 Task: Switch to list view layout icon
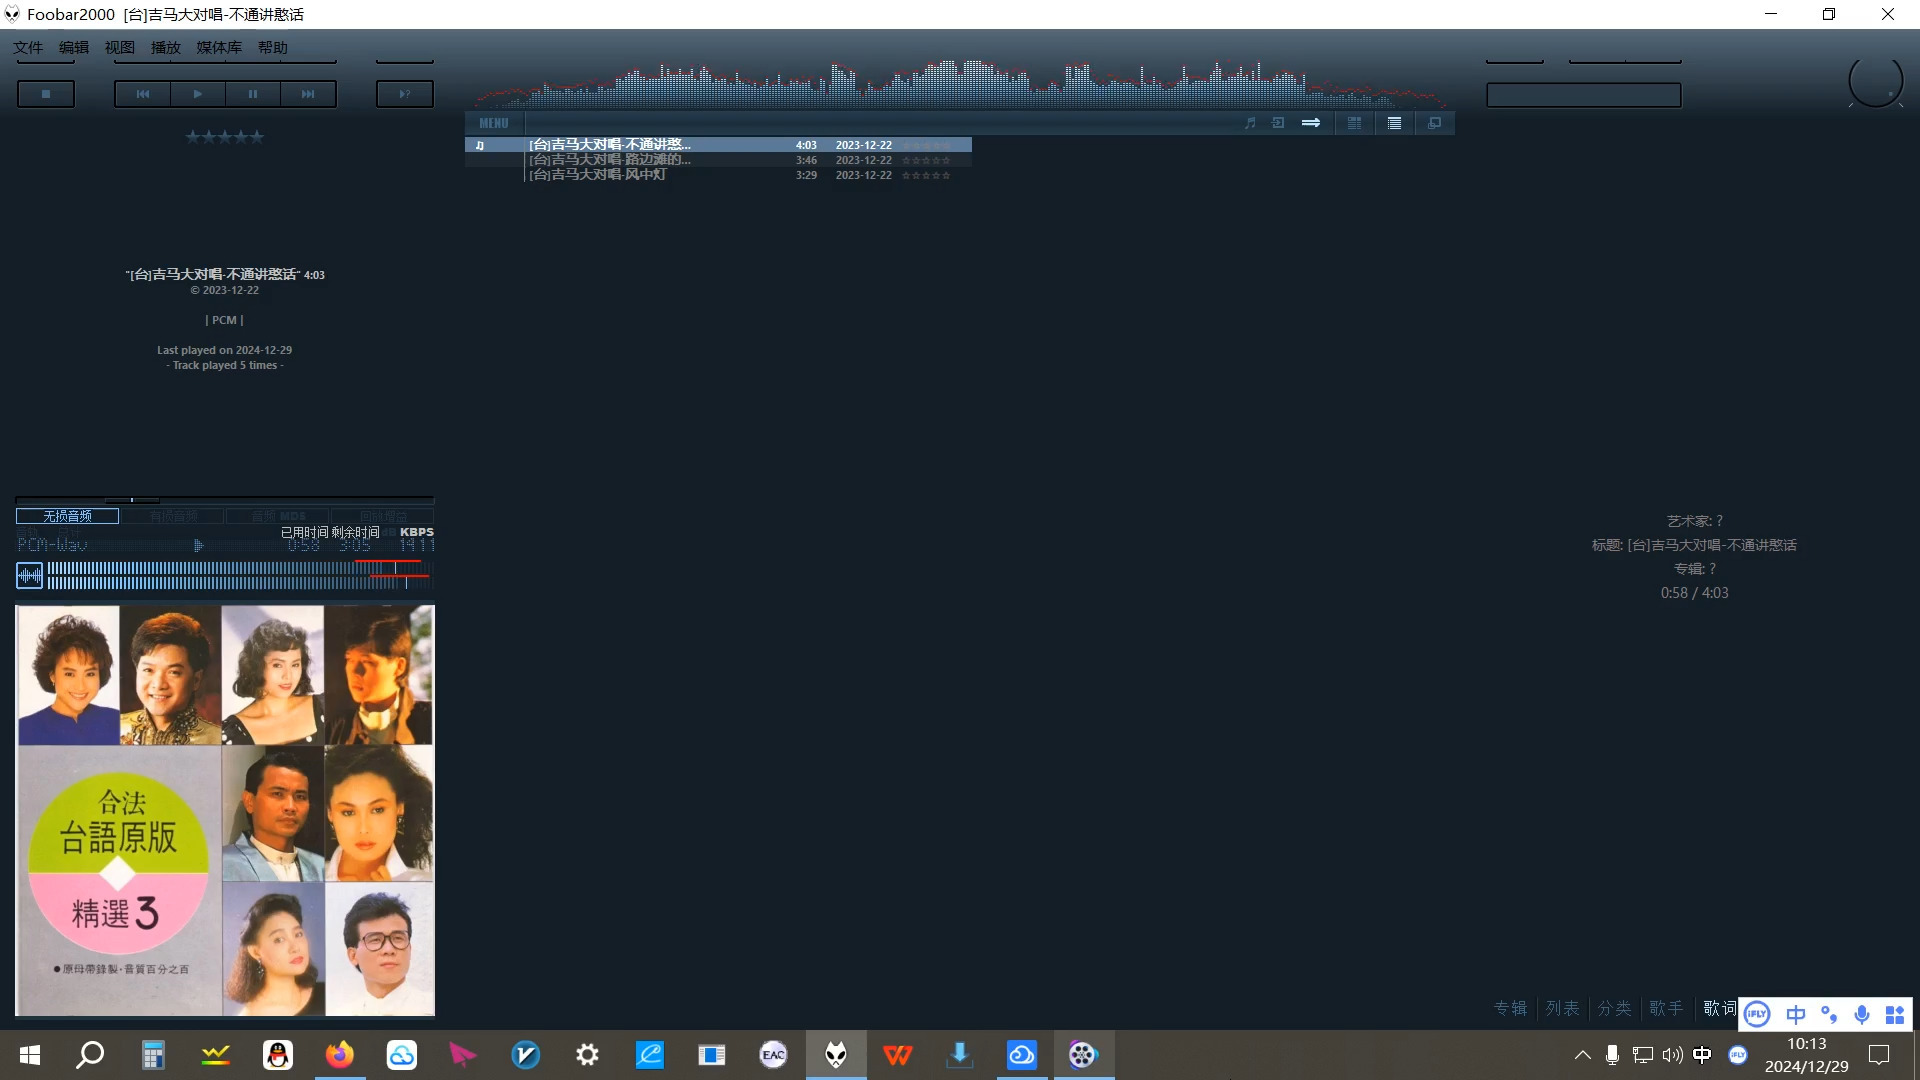(x=1394, y=123)
